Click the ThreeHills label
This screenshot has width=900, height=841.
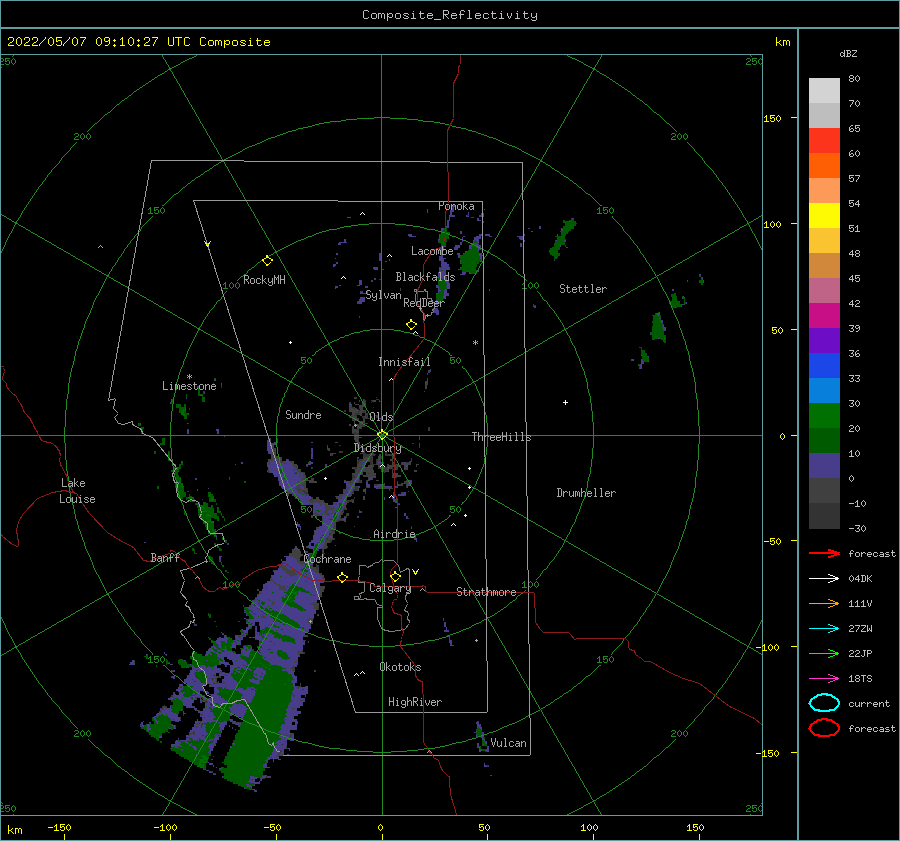[501, 437]
